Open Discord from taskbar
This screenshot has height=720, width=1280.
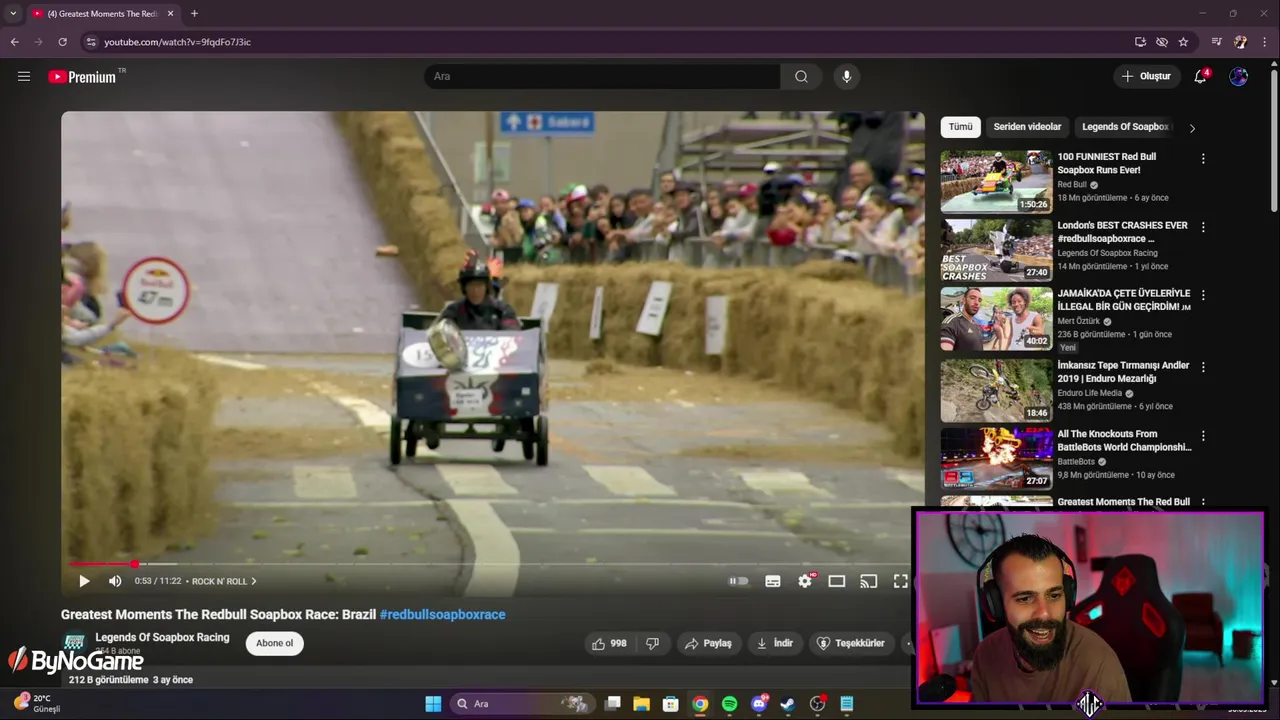coord(759,704)
